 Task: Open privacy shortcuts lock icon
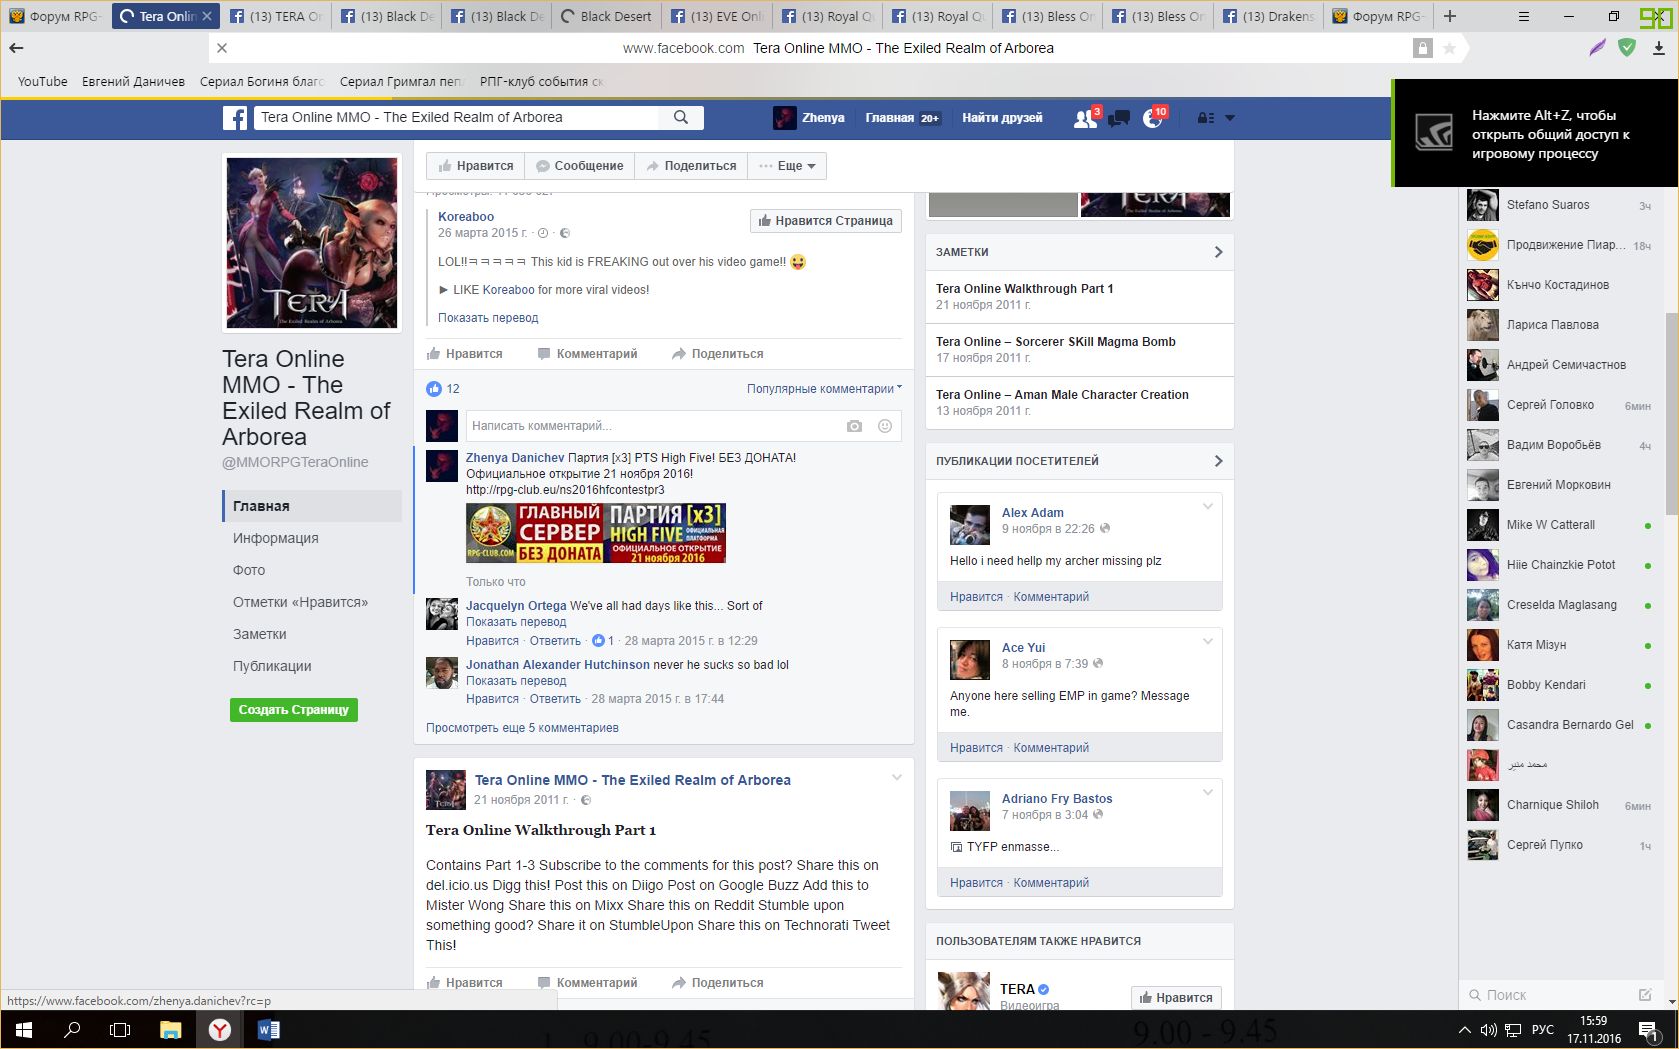coord(1206,118)
